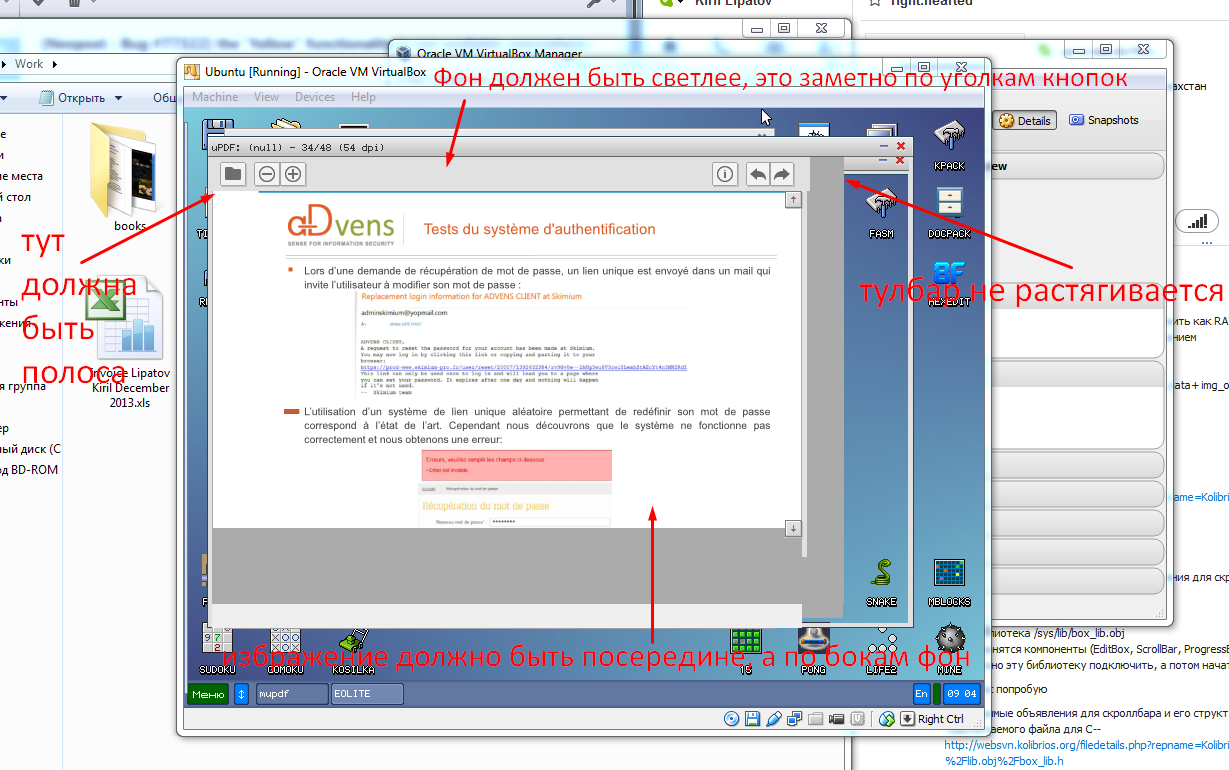Toggle the En keyboard layout indicator
The height and width of the screenshot is (770, 1229).
(x=921, y=694)
